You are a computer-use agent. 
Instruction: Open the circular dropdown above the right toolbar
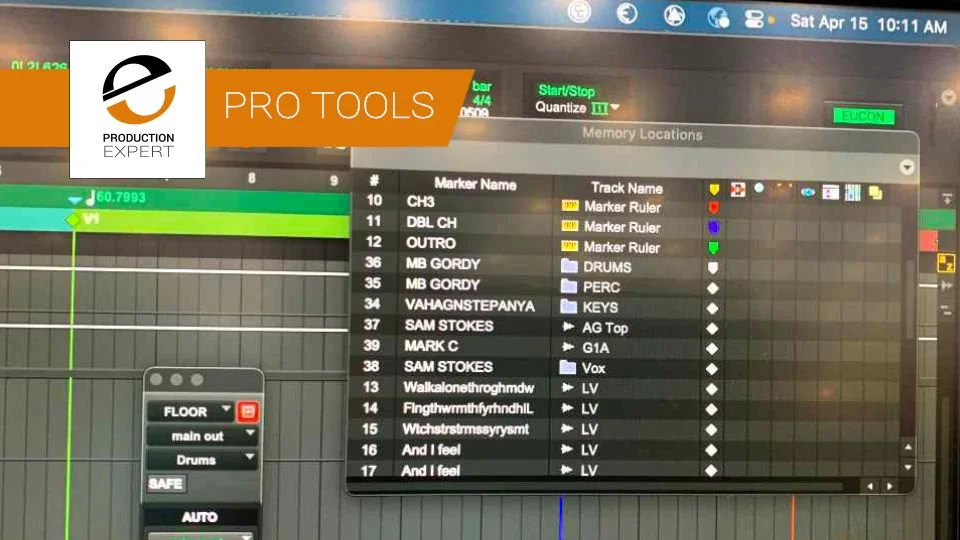[x=948, y=97]
